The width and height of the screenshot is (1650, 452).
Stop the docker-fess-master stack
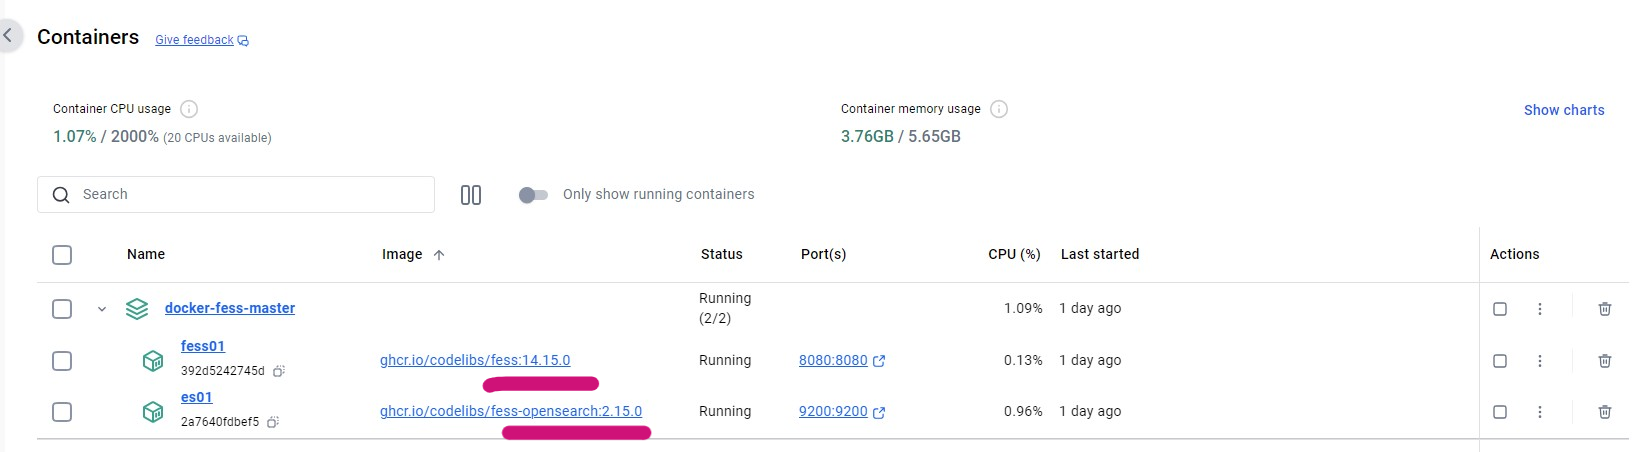tap(1500, 309)
